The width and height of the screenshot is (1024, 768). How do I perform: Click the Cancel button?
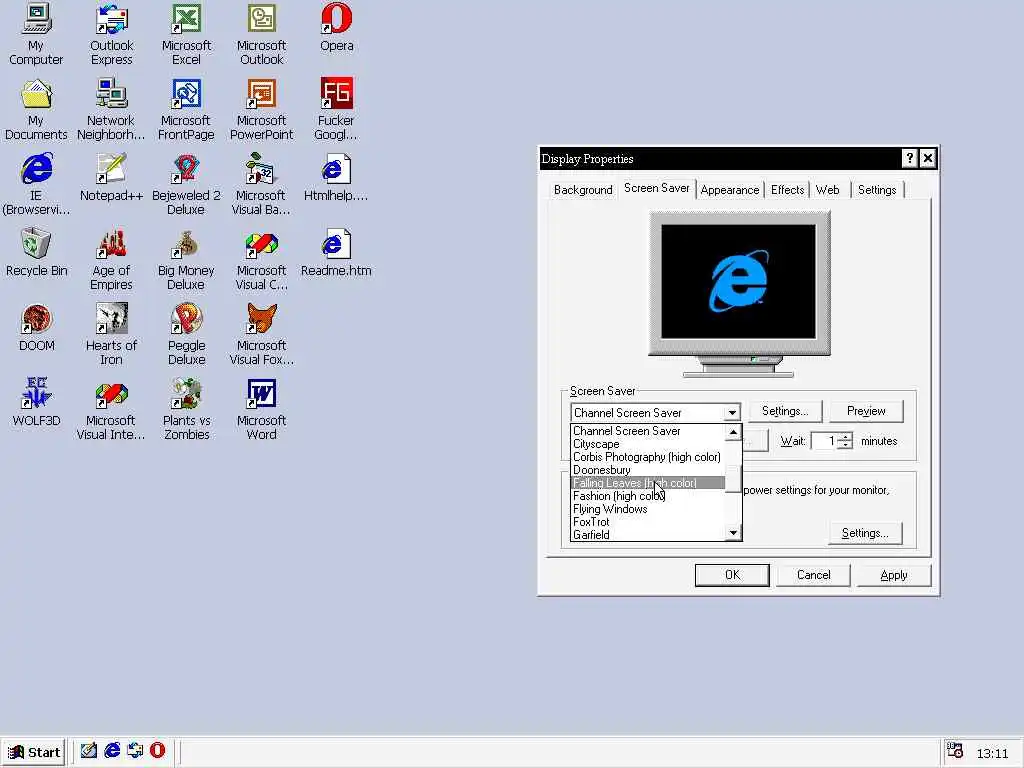tap(813, 575)
